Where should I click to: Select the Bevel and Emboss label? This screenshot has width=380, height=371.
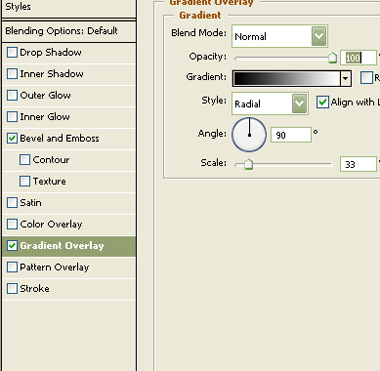59,138
